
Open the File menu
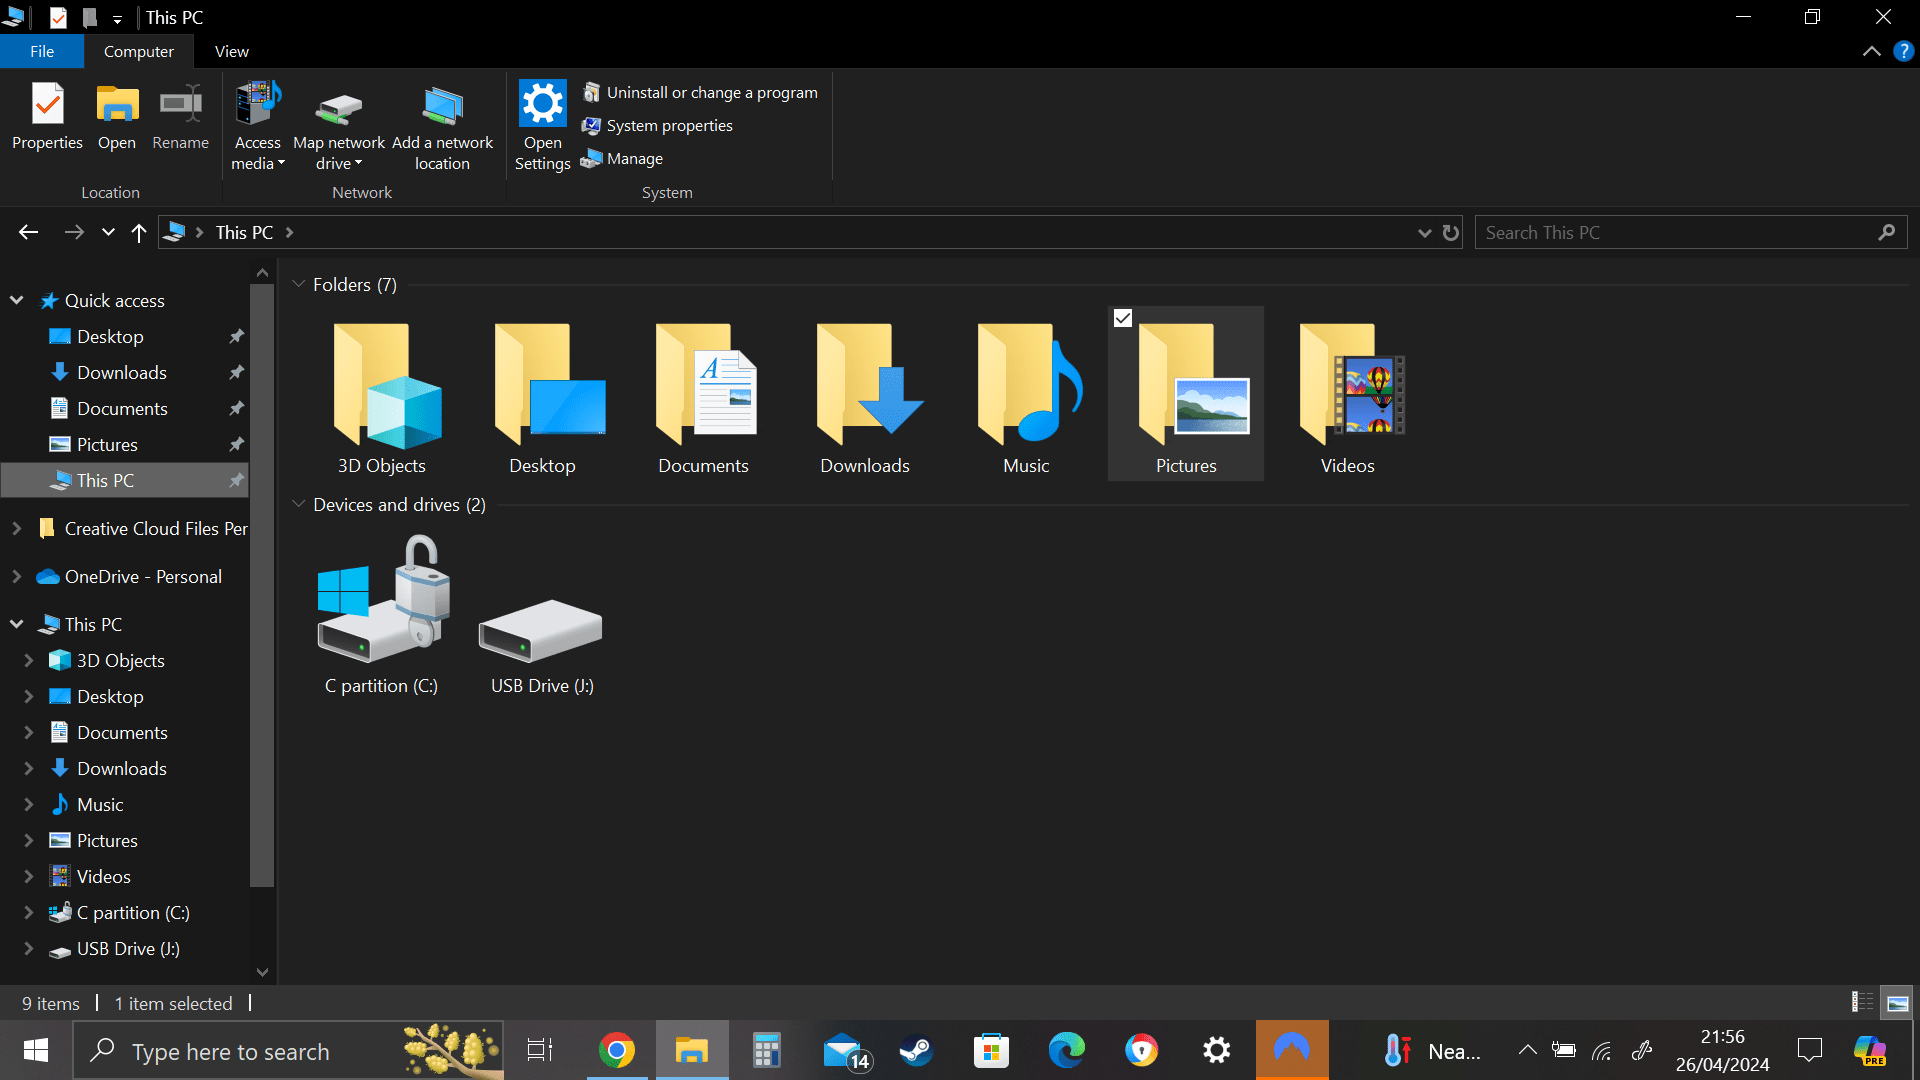[x=42, y=52]
